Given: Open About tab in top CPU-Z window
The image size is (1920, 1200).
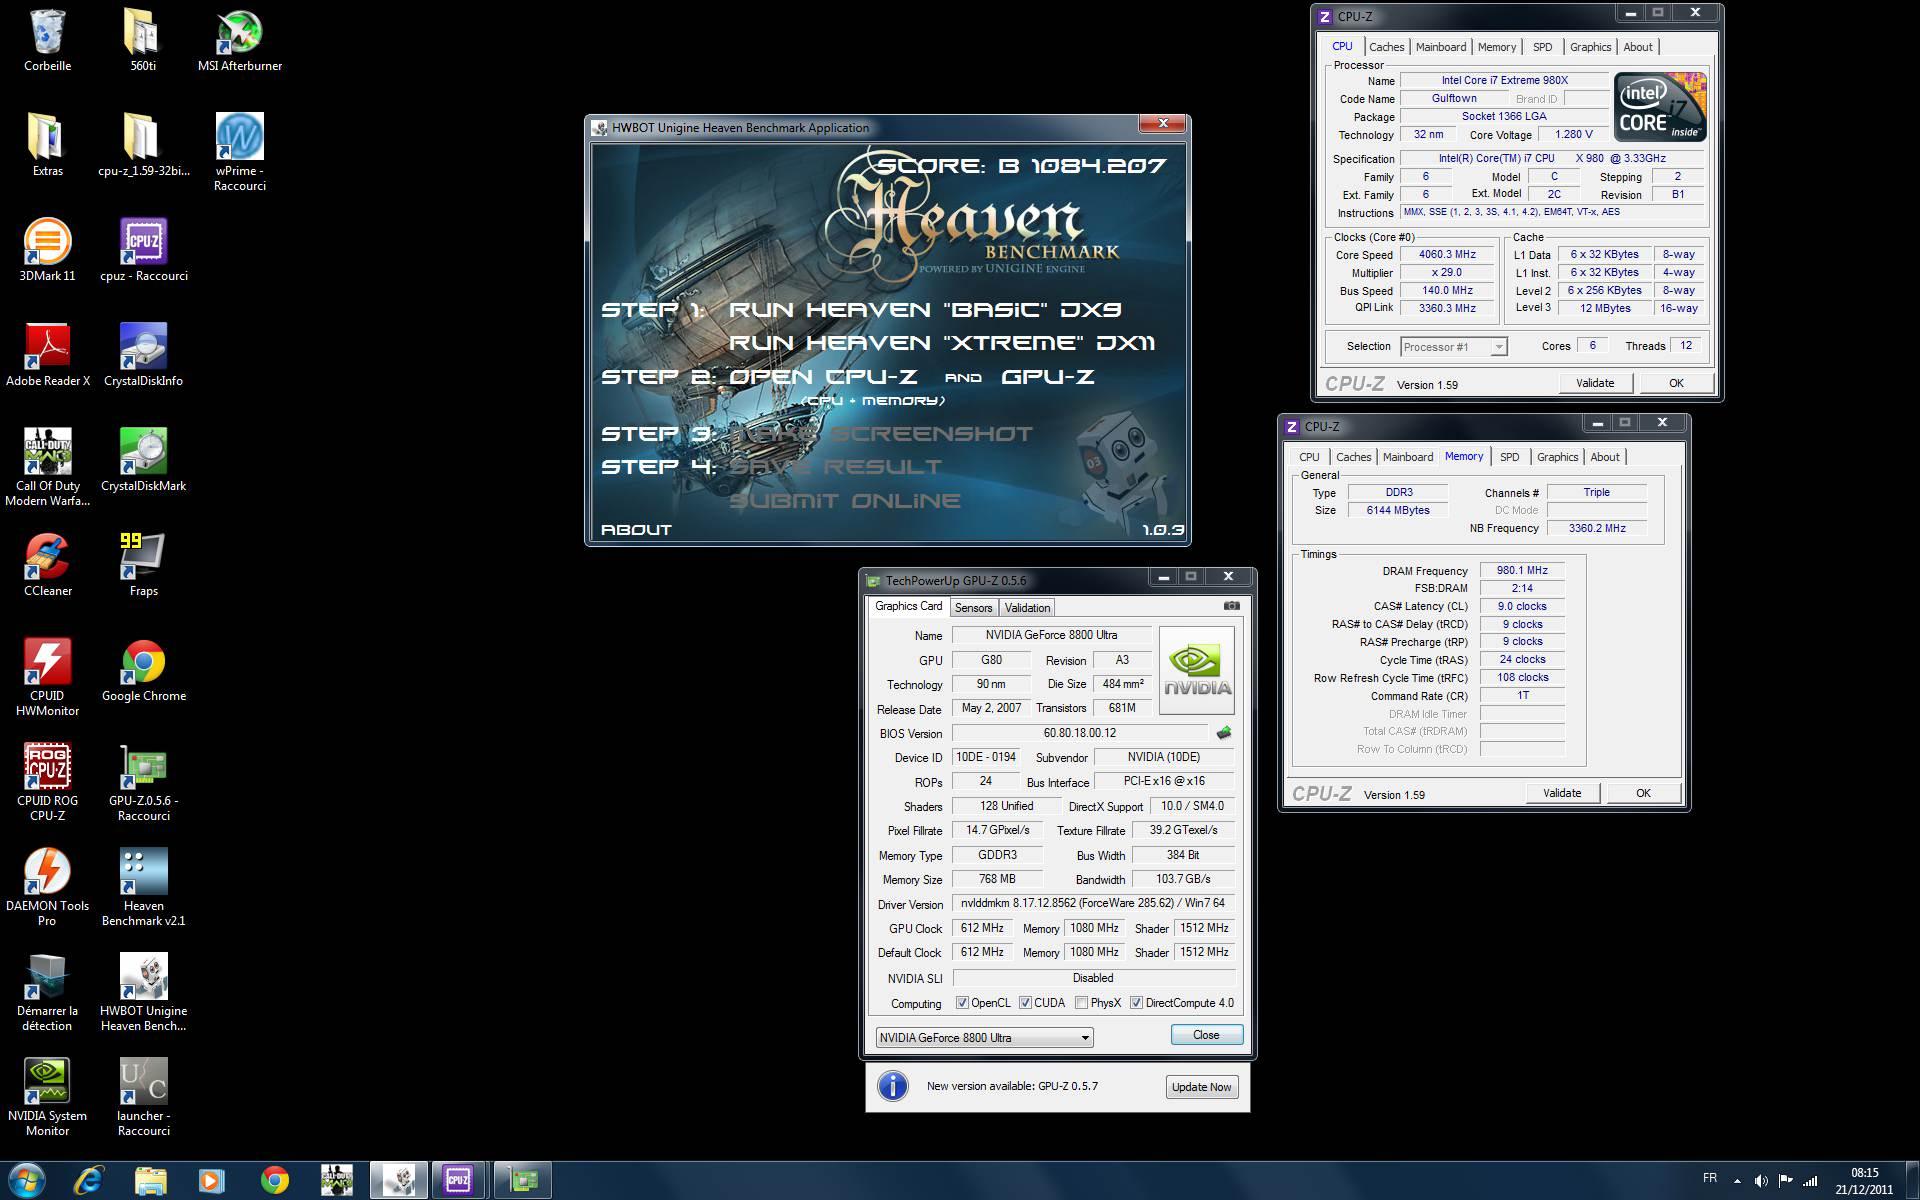Looking at the screenshot, I should click(1638, 47).
